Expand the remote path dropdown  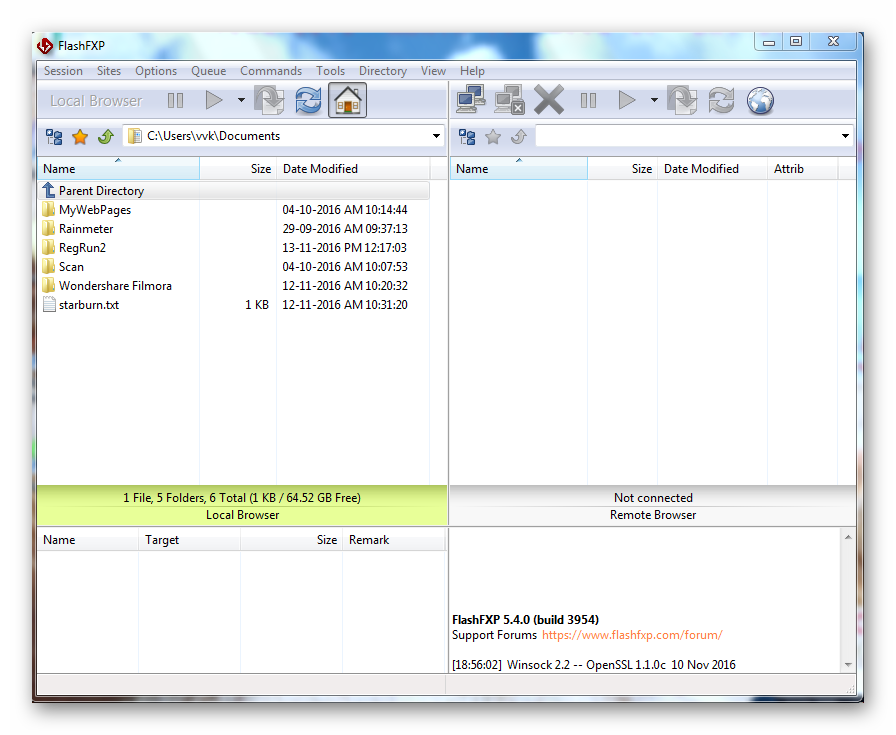pos(845,136)
